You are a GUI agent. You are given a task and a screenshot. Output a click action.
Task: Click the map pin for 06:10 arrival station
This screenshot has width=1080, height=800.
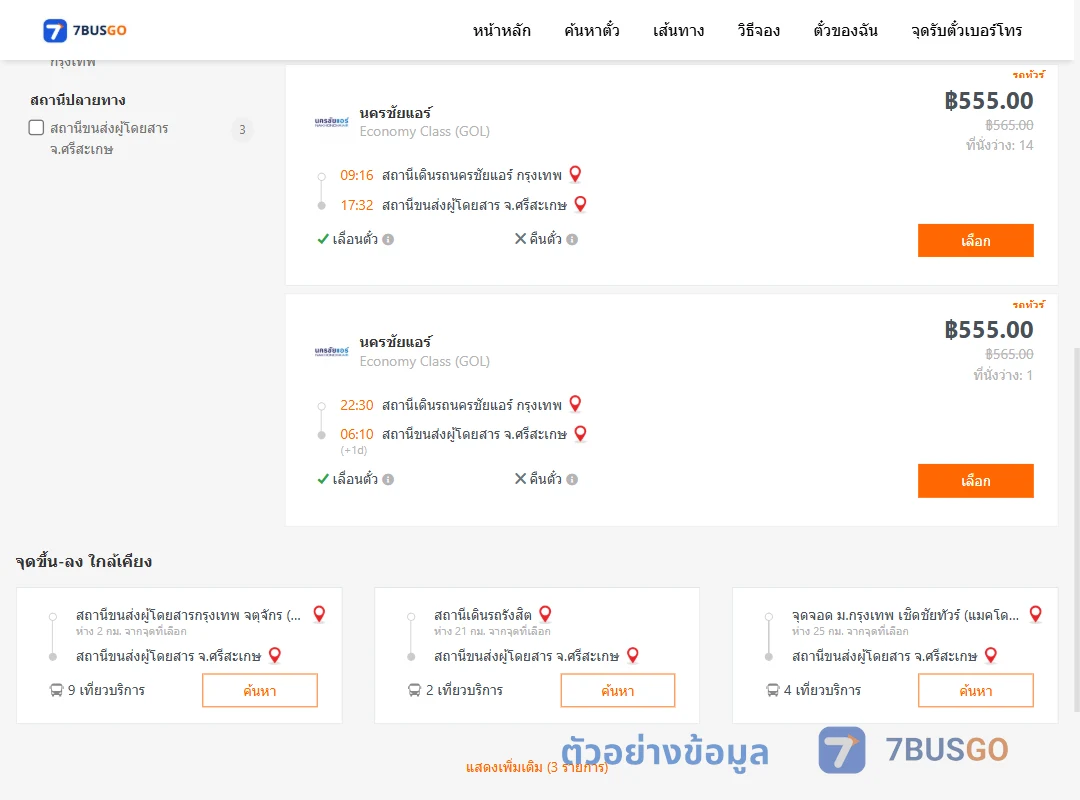[x=580, y=433]
